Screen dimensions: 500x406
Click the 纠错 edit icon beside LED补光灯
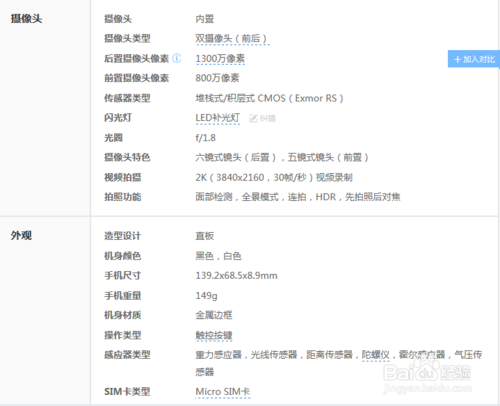(263, 118)
